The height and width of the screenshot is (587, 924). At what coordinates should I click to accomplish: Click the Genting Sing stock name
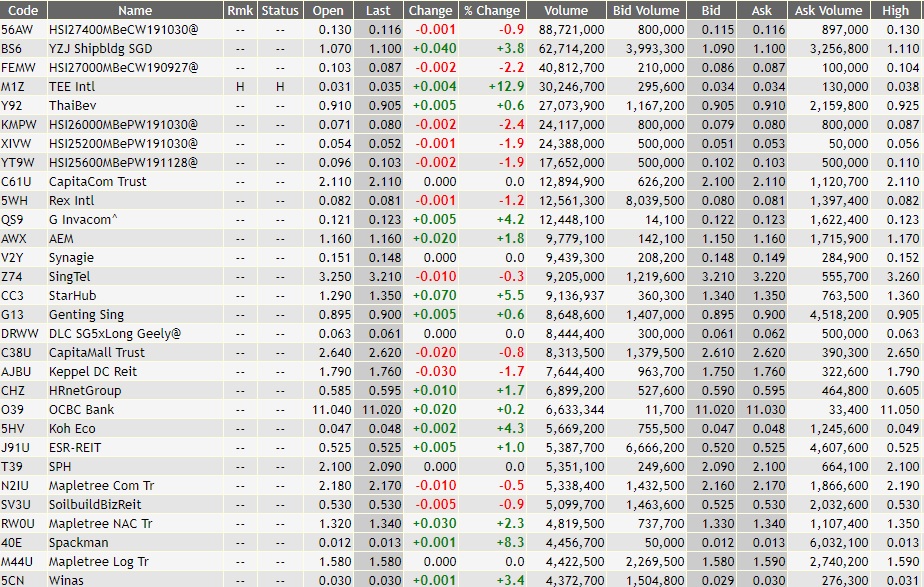tap(86, 315)
